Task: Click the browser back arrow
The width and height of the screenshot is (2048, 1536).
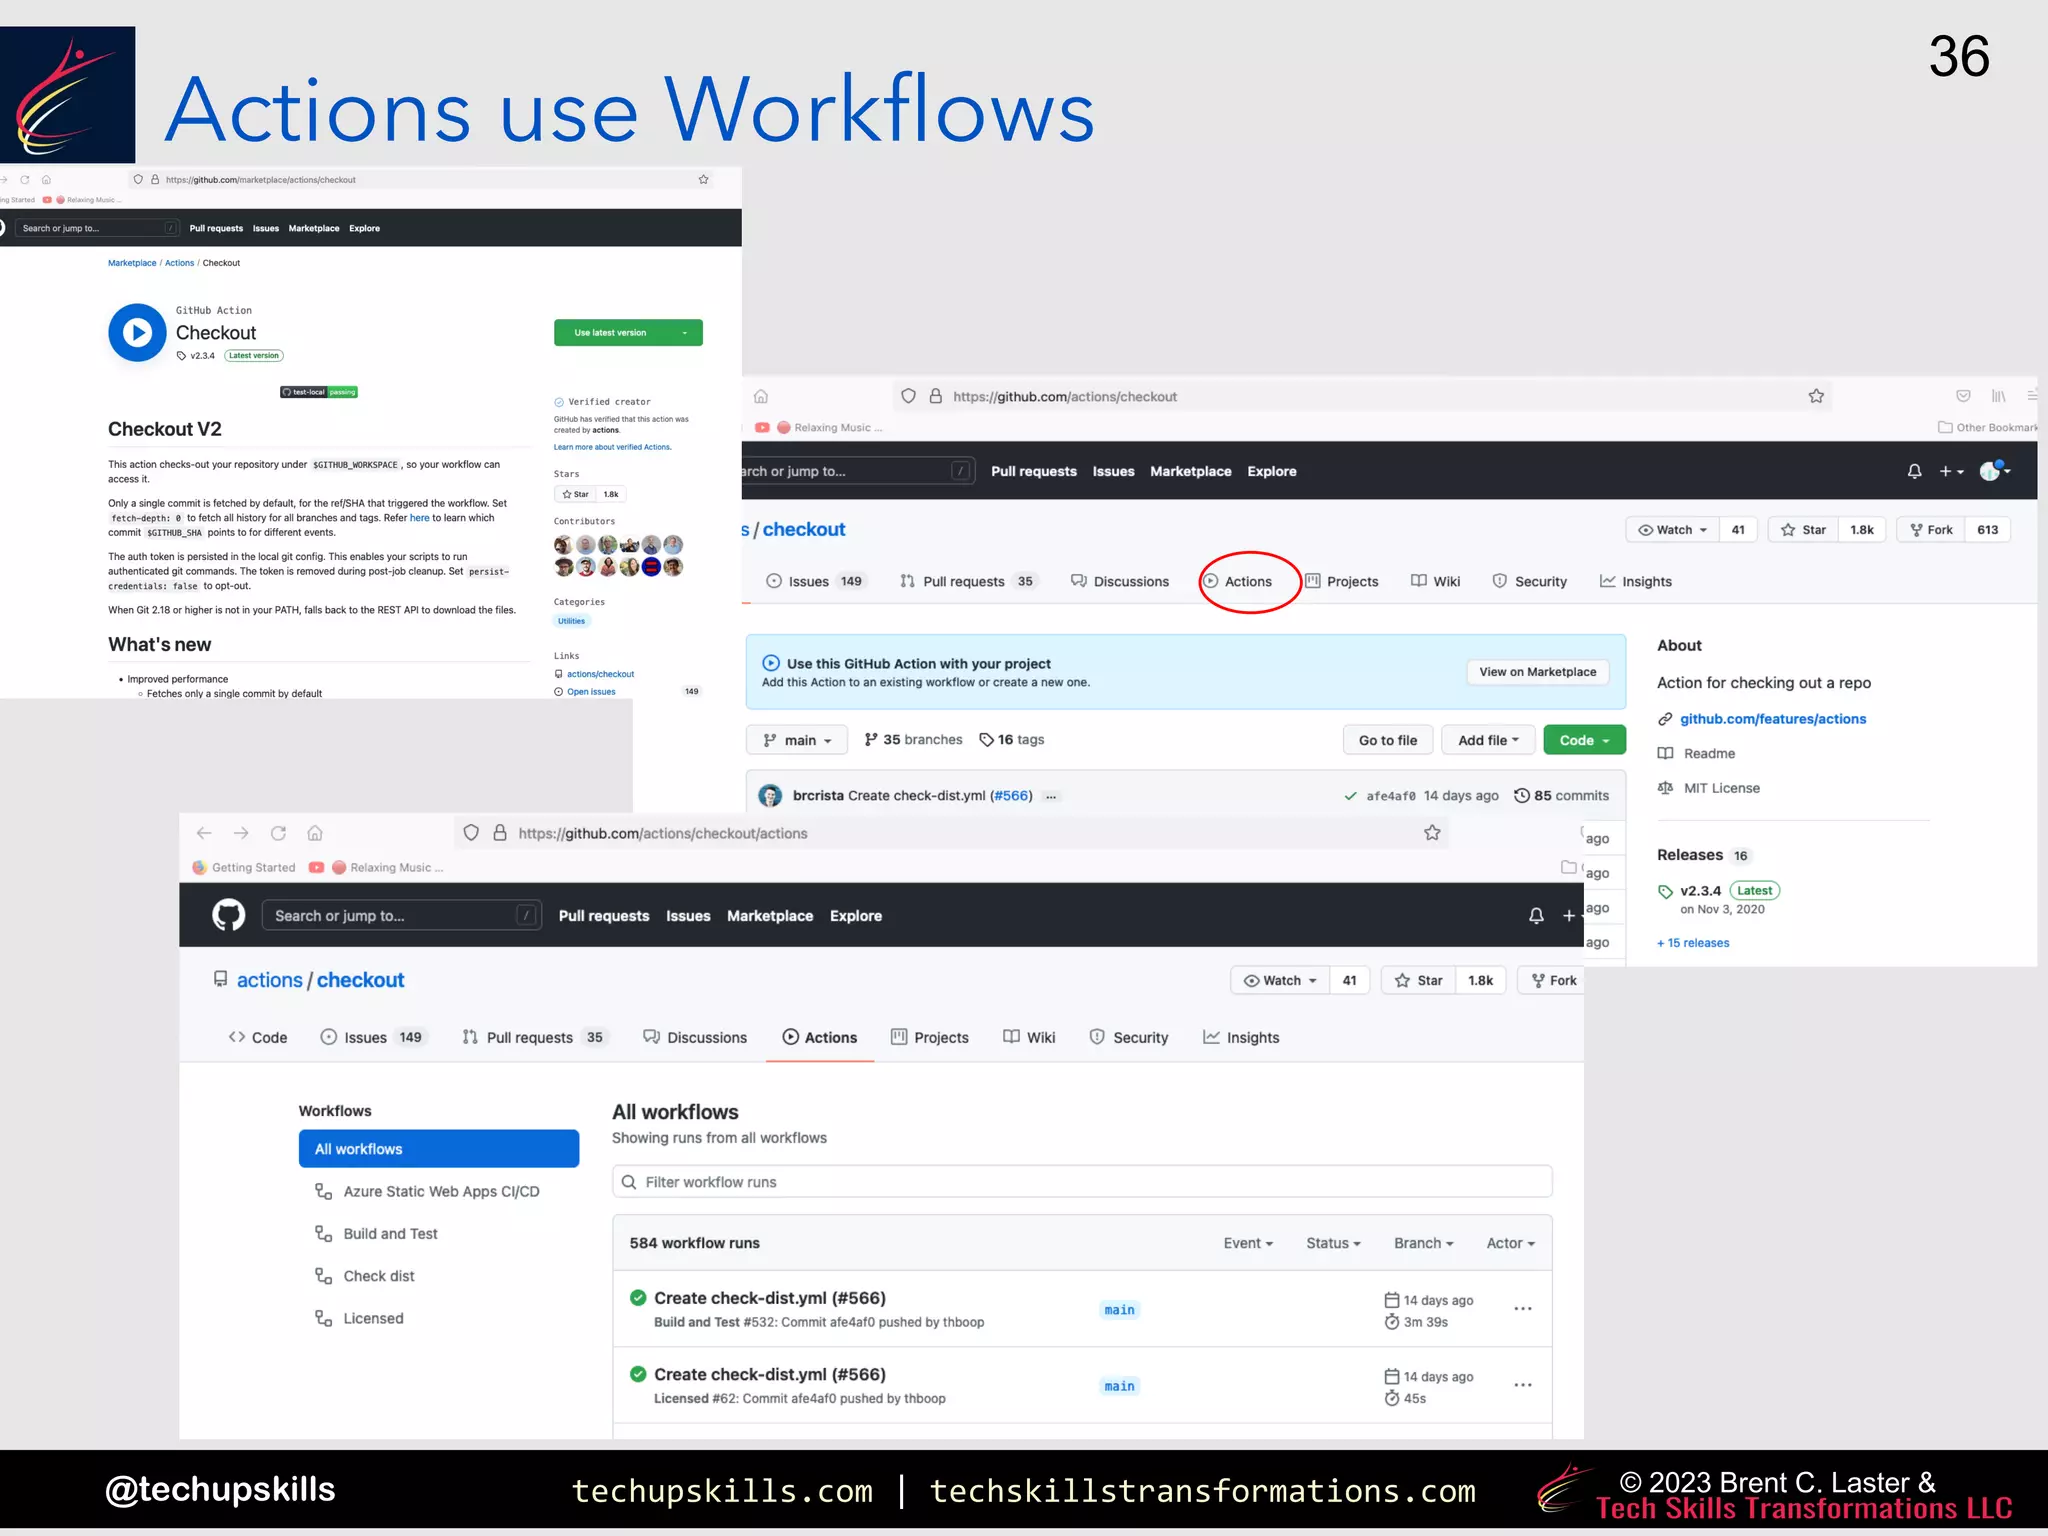Action: 204,833
